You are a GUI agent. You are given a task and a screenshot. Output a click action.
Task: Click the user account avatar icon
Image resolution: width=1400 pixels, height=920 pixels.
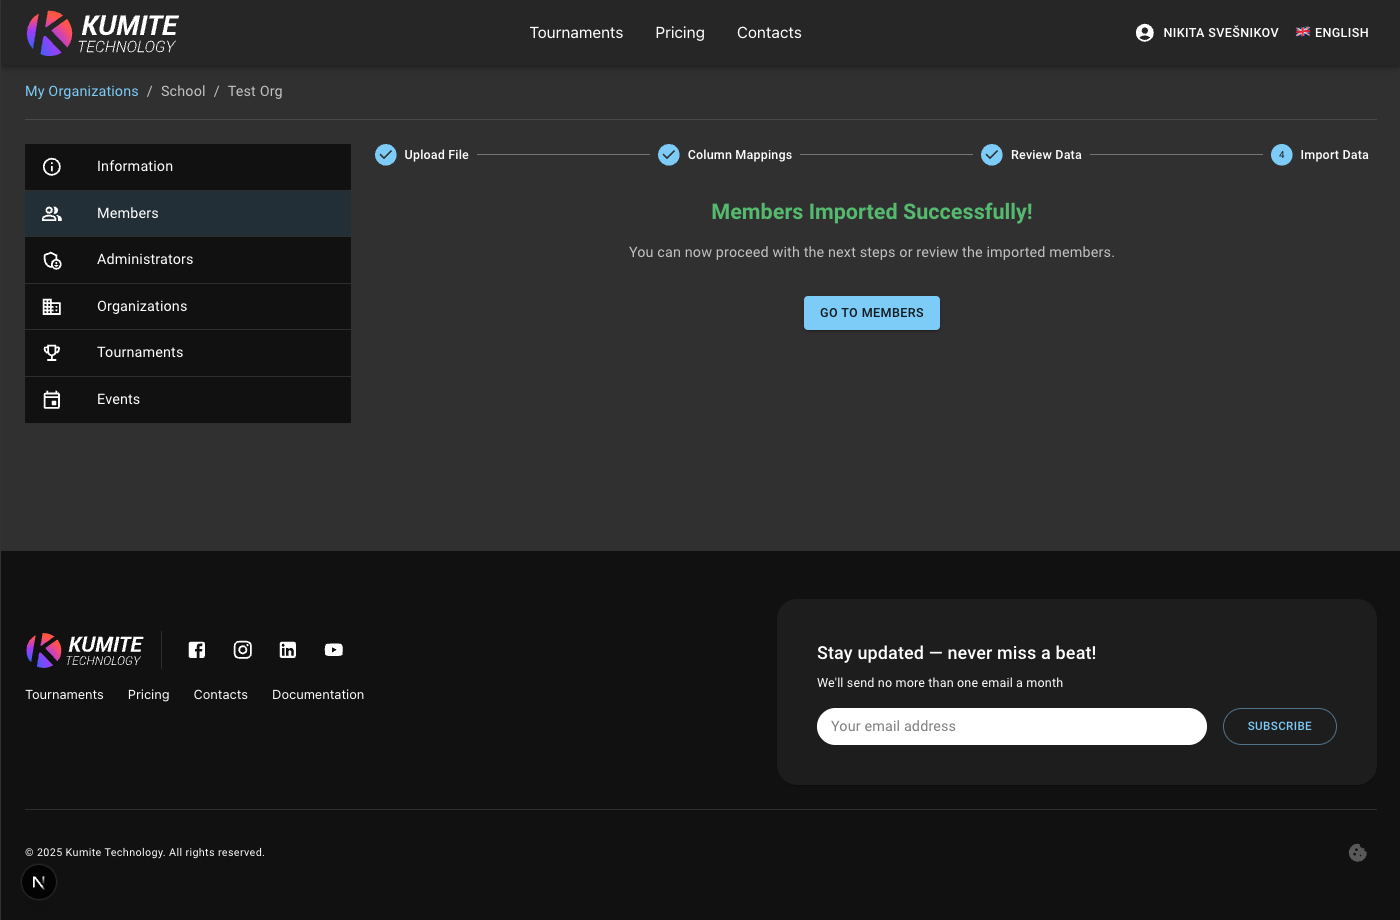(1145, 33)
